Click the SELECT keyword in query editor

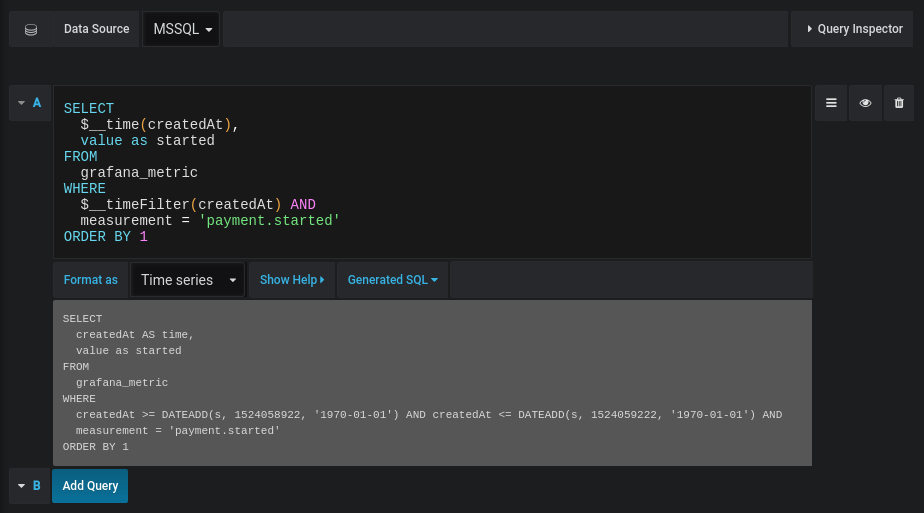pos(89,108)
